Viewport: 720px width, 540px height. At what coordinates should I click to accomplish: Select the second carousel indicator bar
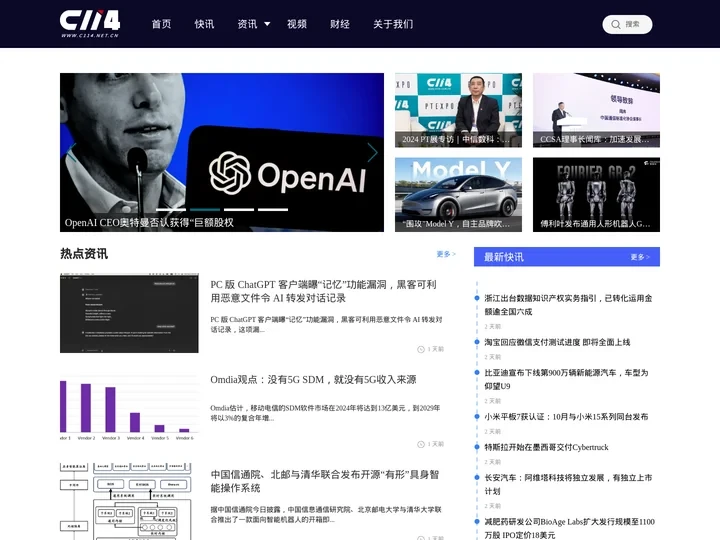[205, 209]
